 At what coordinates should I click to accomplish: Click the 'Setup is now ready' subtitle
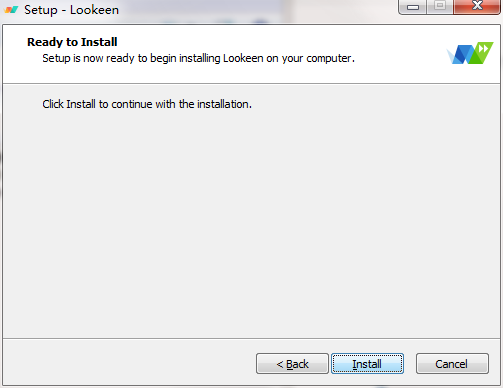(x=198, y=58)
